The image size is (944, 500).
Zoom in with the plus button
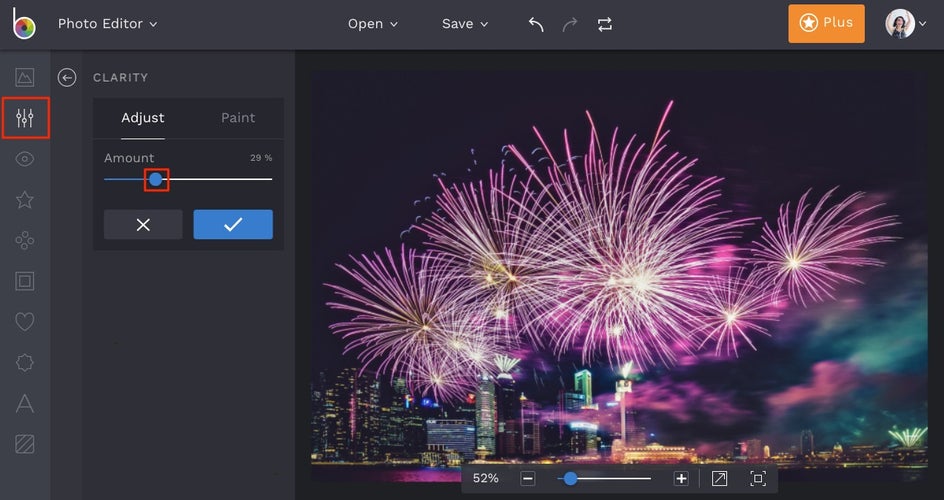pos(681,478)
